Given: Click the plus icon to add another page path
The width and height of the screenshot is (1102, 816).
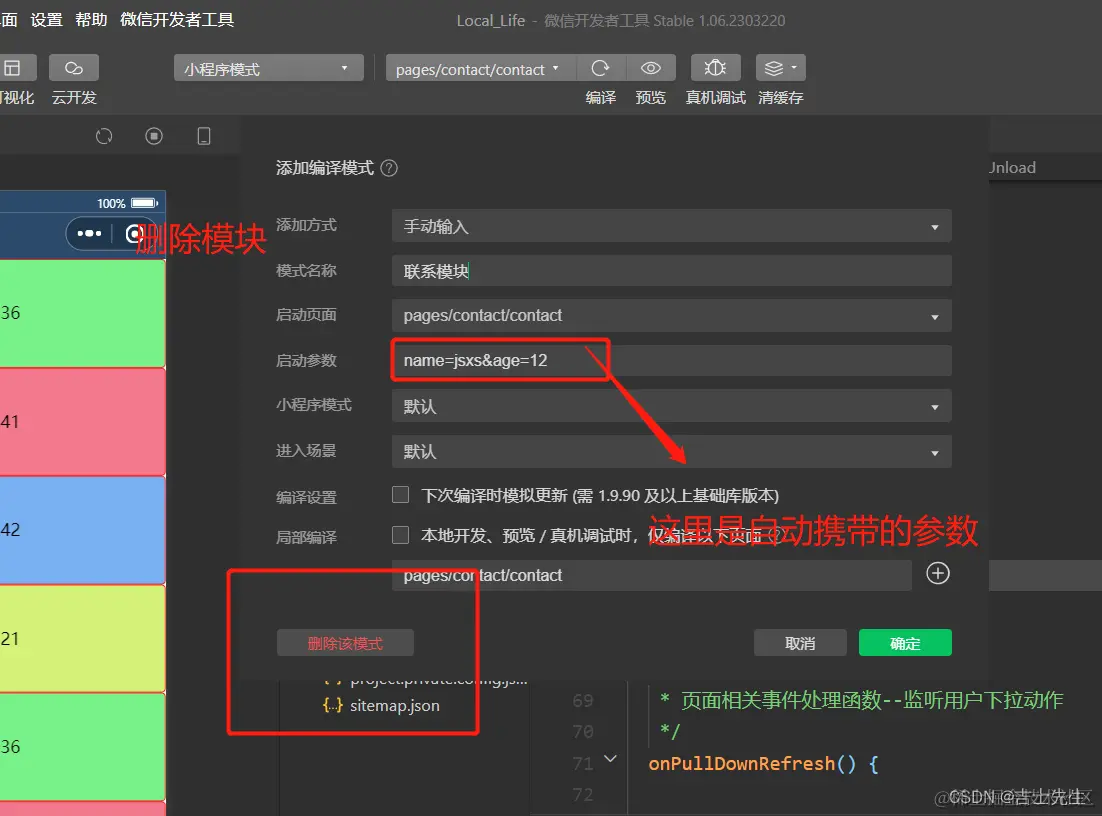Looking at the screenshot, I should point(937,573).
